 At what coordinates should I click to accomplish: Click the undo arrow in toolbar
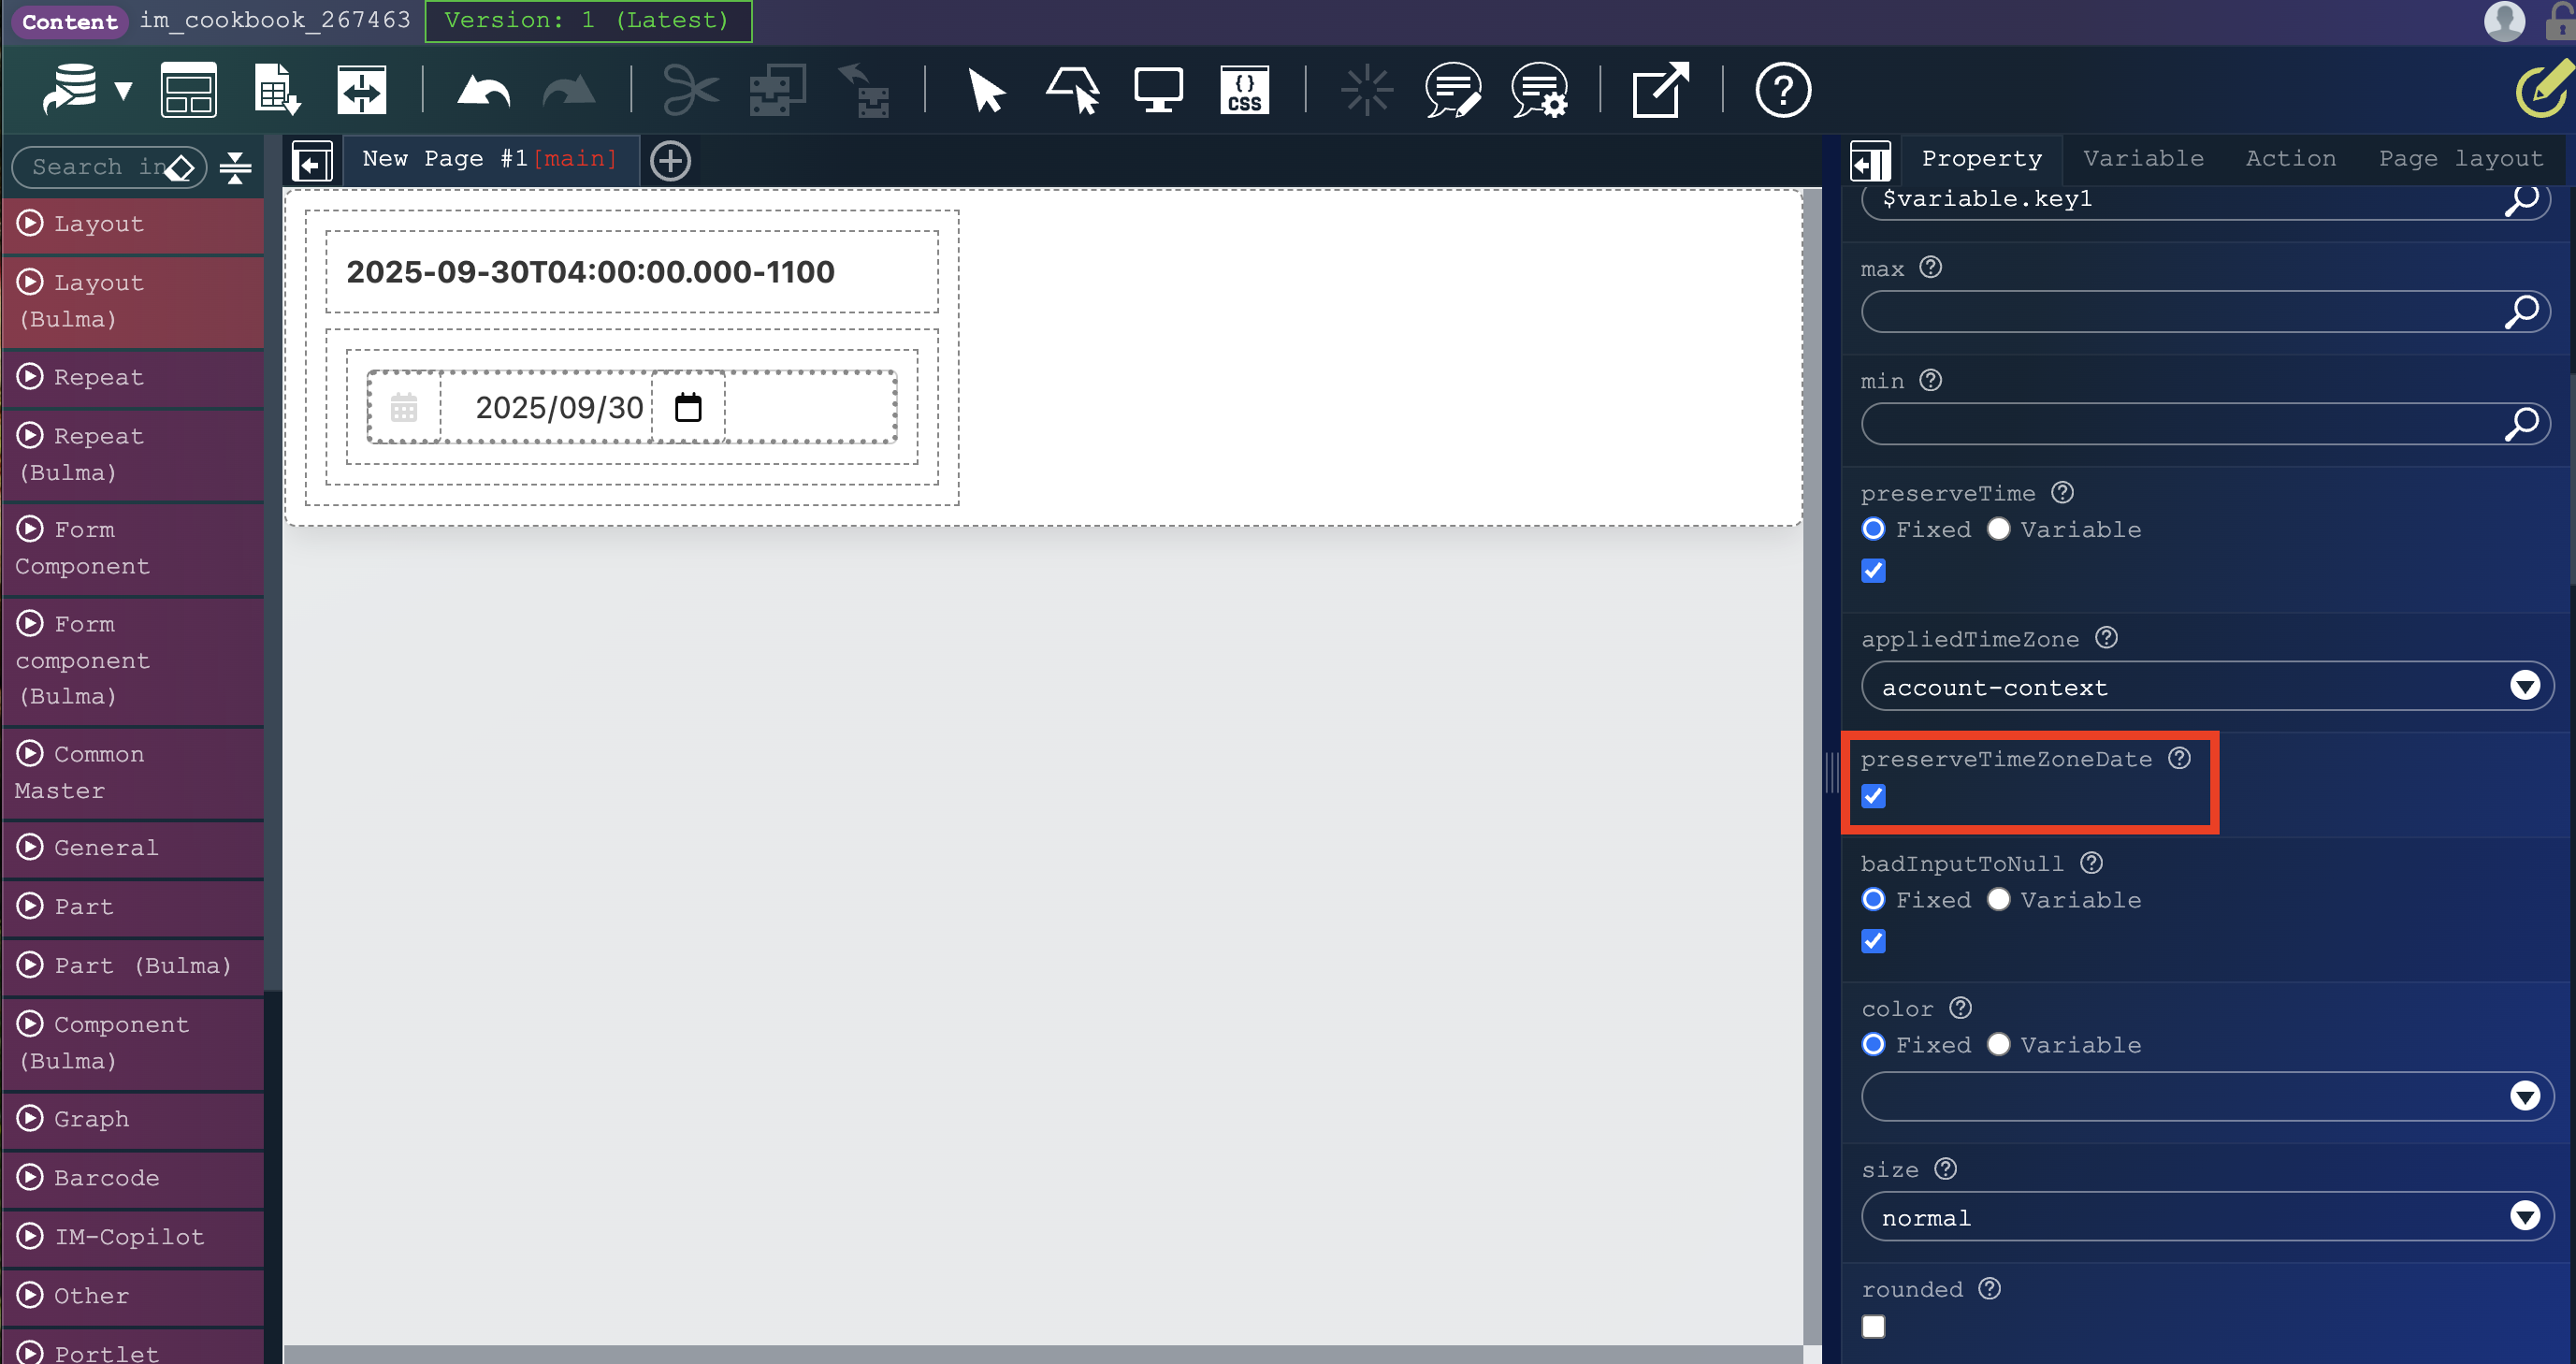pos(483,91)
